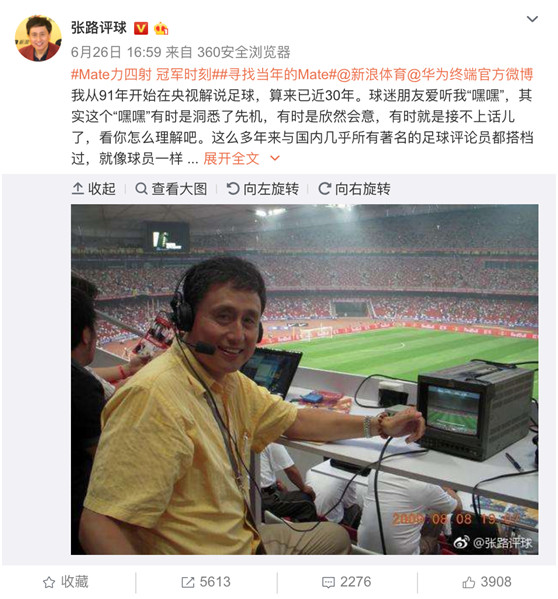Toggle 收藏 favorite star
This screenshot has height=599, width=558.
pos(65,582)
